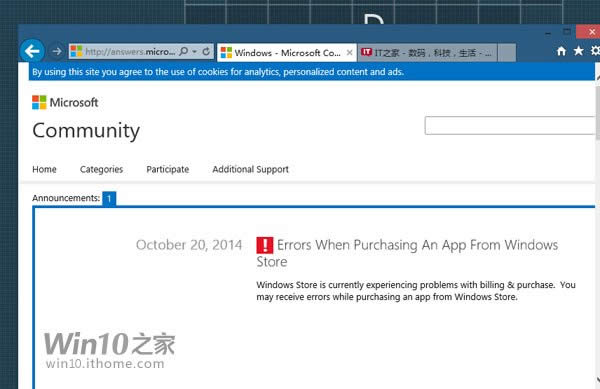Refresh the page with reload icon
The image size is (600, 389).
tap(206, 51)
